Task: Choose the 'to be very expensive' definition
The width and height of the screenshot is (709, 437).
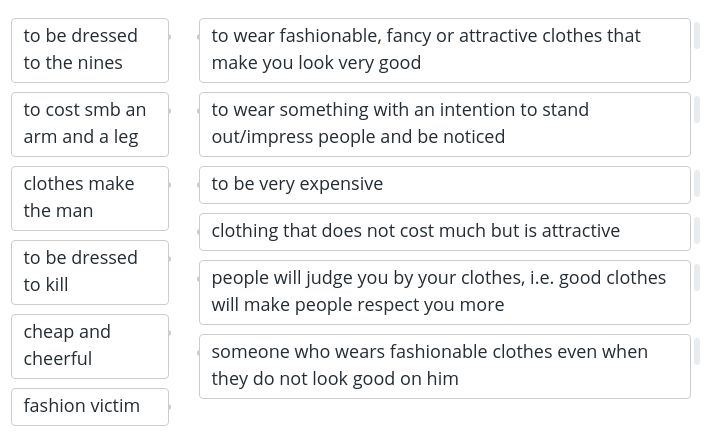Action: 445,185
